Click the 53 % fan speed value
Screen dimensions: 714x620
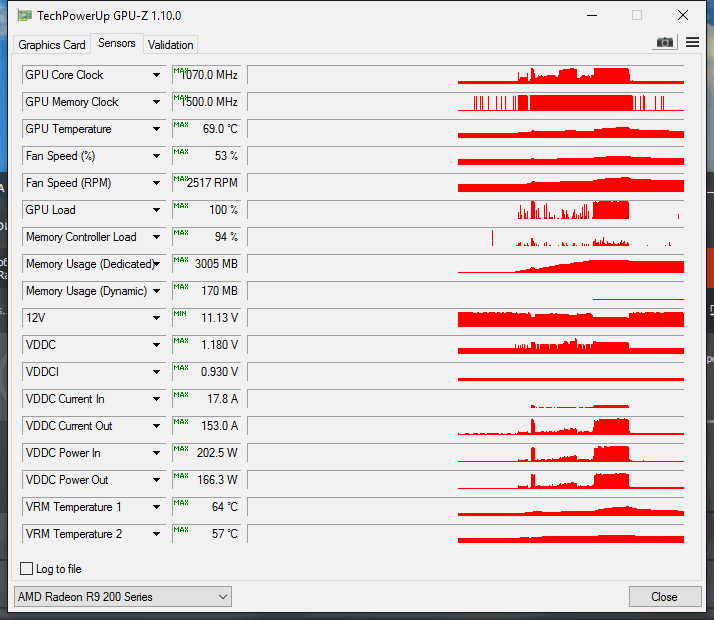206,156
